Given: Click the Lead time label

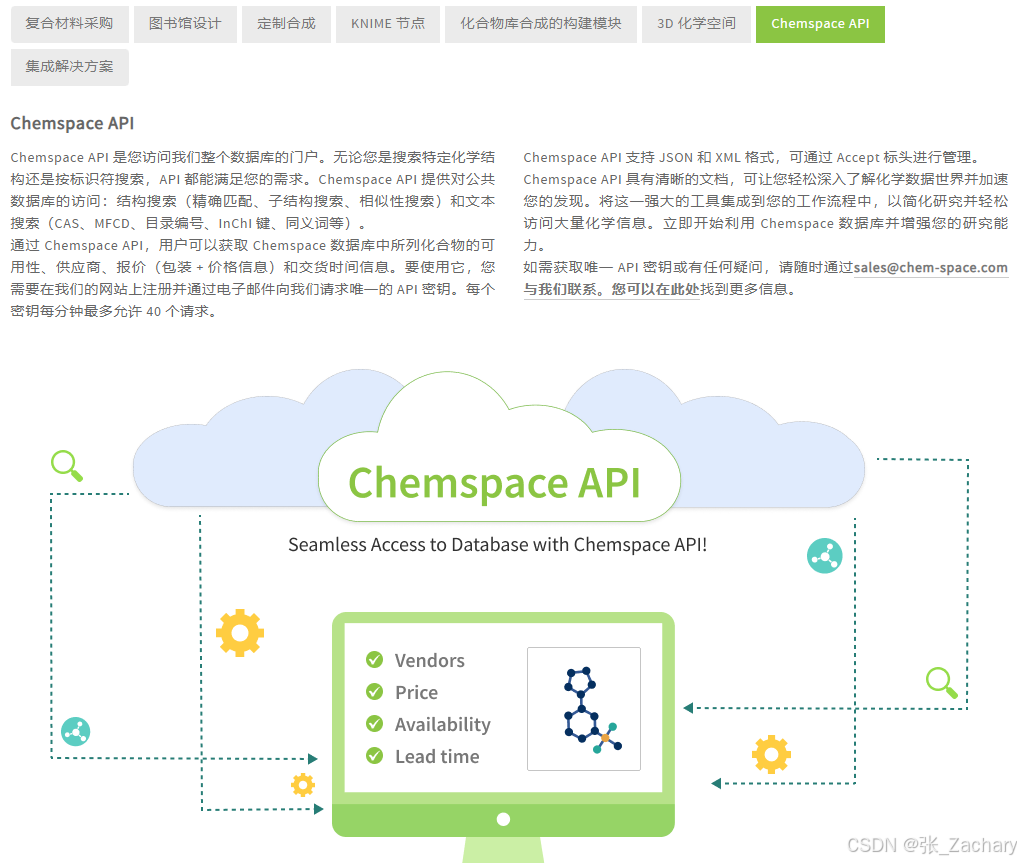Looking at the screenshot, I should pos(437,756).
